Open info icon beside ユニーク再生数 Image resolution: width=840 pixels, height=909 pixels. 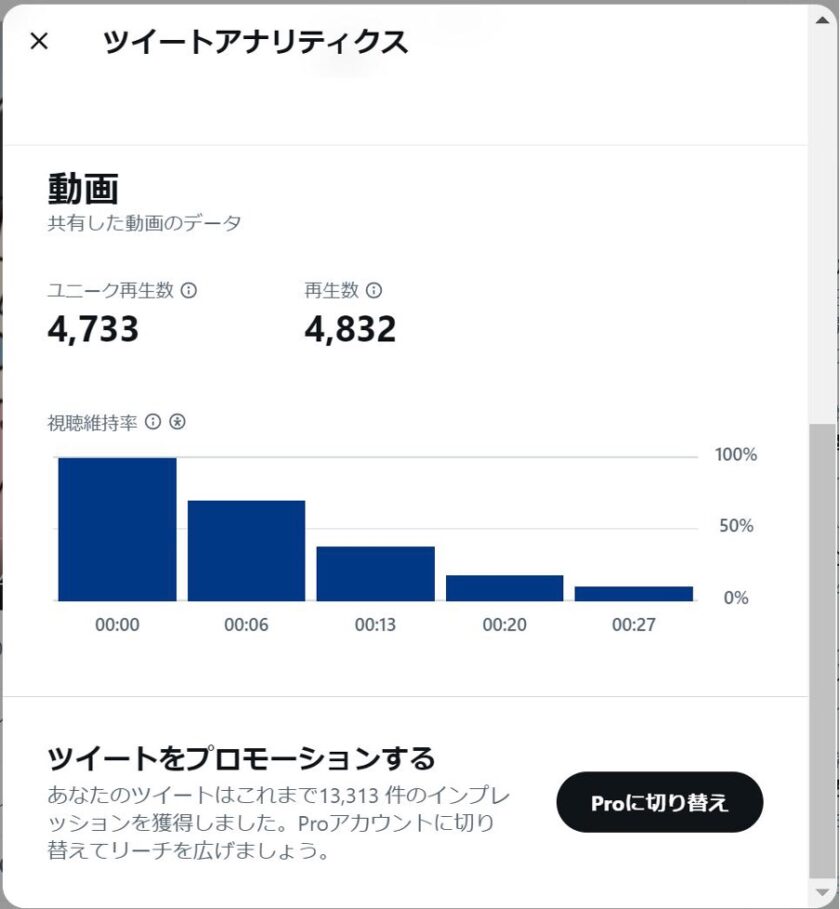point(189,290)
